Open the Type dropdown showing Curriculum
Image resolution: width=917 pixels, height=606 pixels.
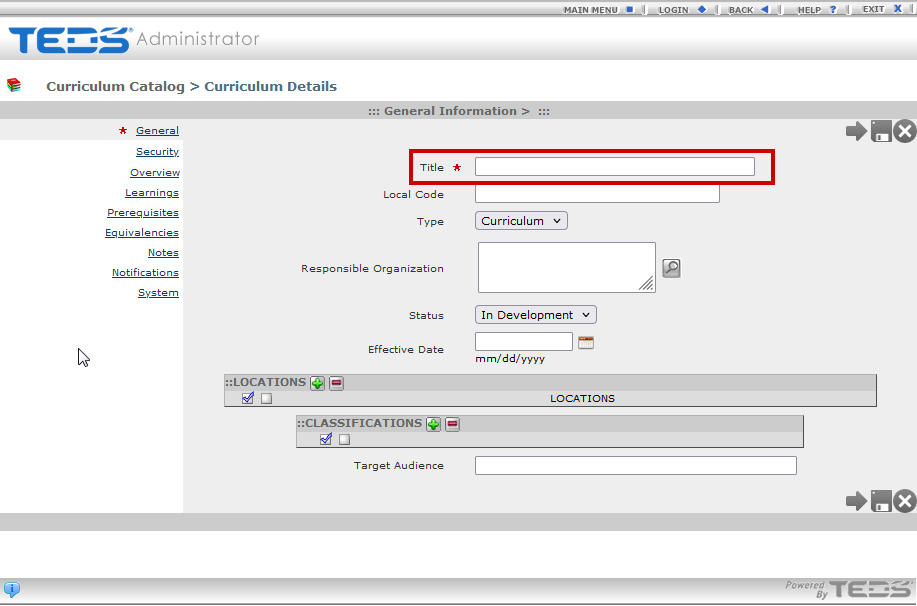521,221
